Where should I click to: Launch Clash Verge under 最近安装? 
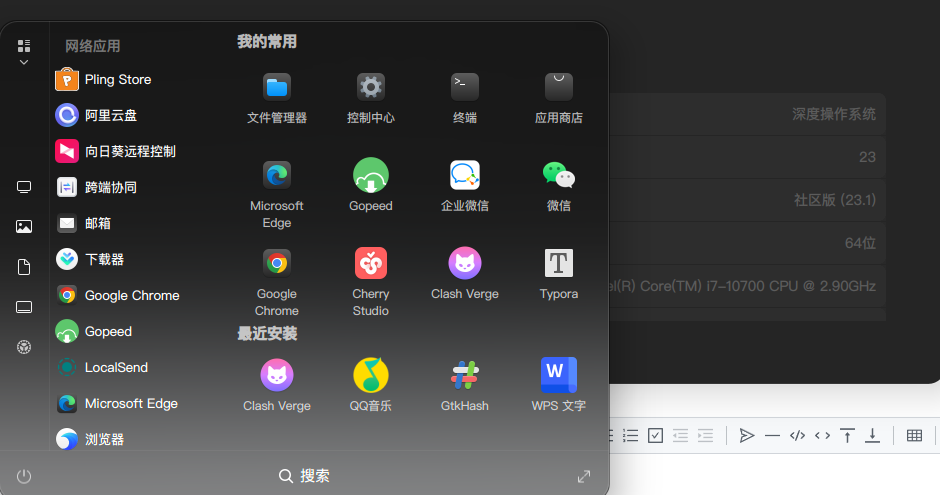[277, 386]
